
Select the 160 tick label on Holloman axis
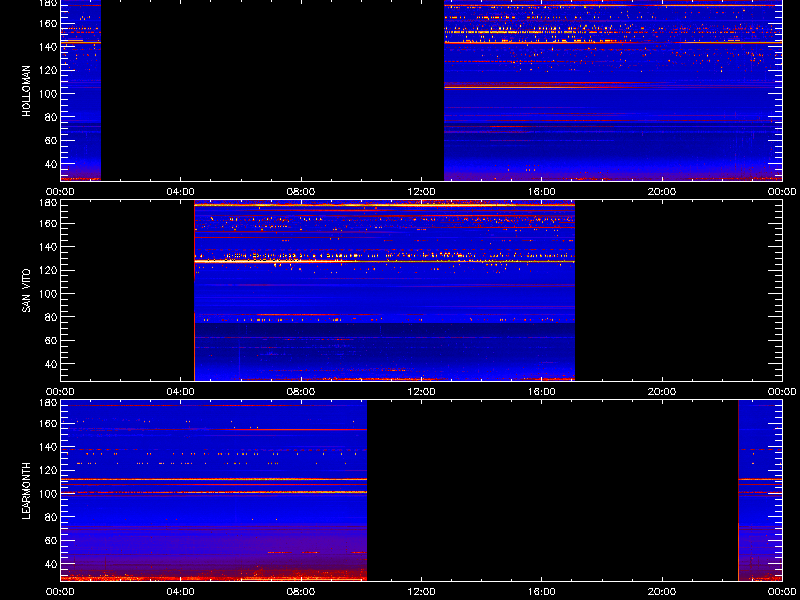coord(49,23)
